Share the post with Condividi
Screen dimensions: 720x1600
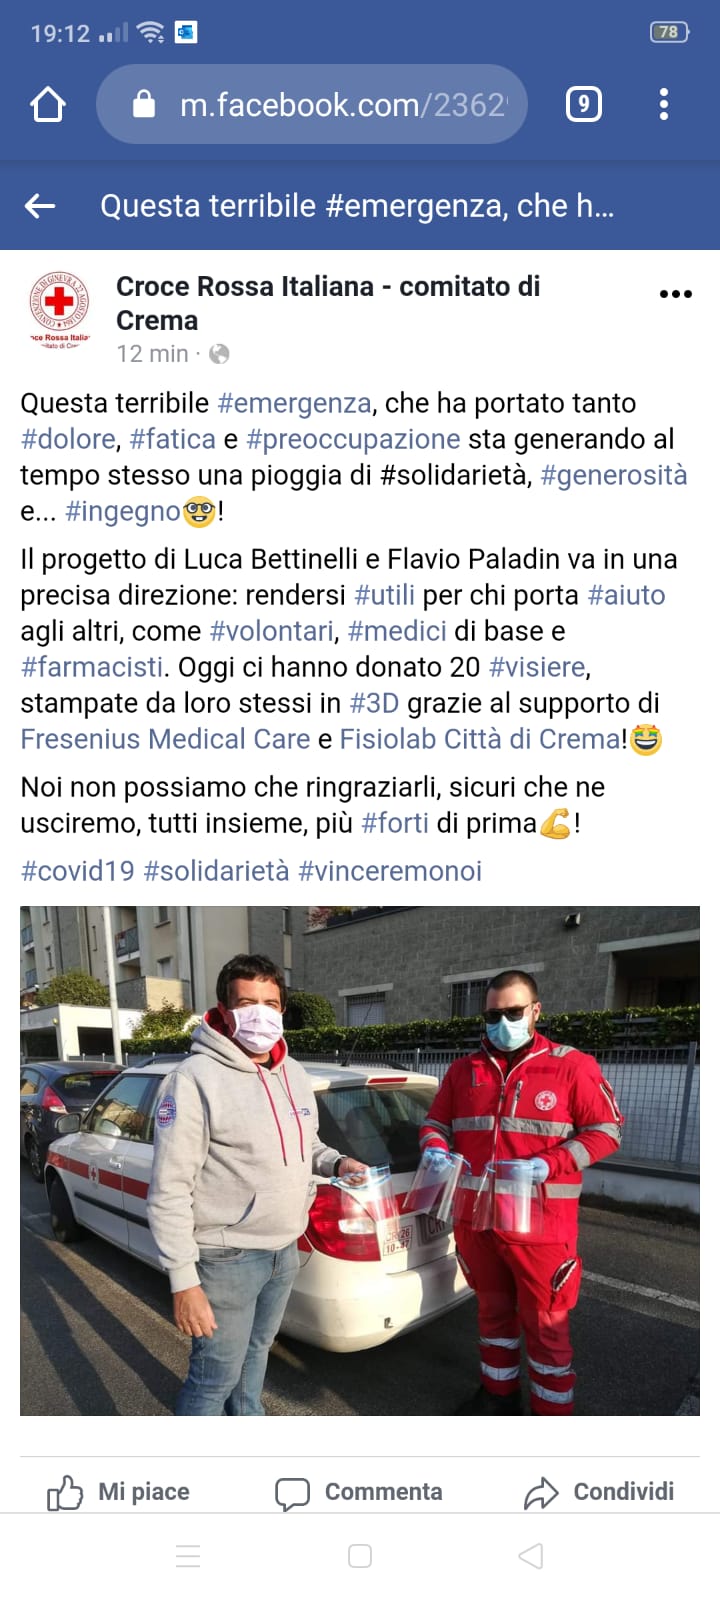click(599, 1492)
